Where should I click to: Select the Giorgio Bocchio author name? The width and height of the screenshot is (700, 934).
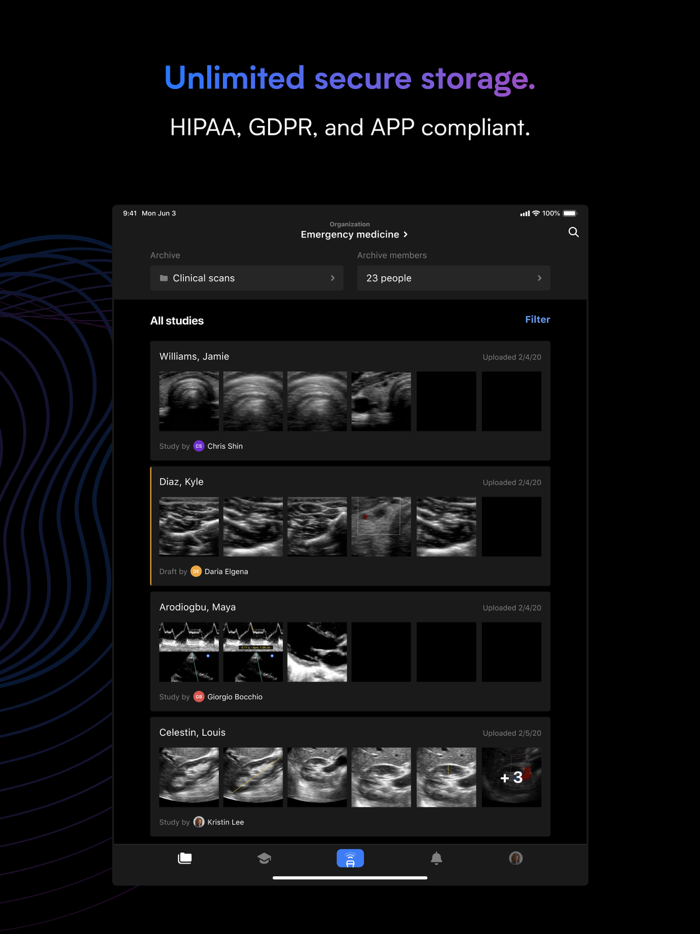pyautogui.click(x=235, y=697)
